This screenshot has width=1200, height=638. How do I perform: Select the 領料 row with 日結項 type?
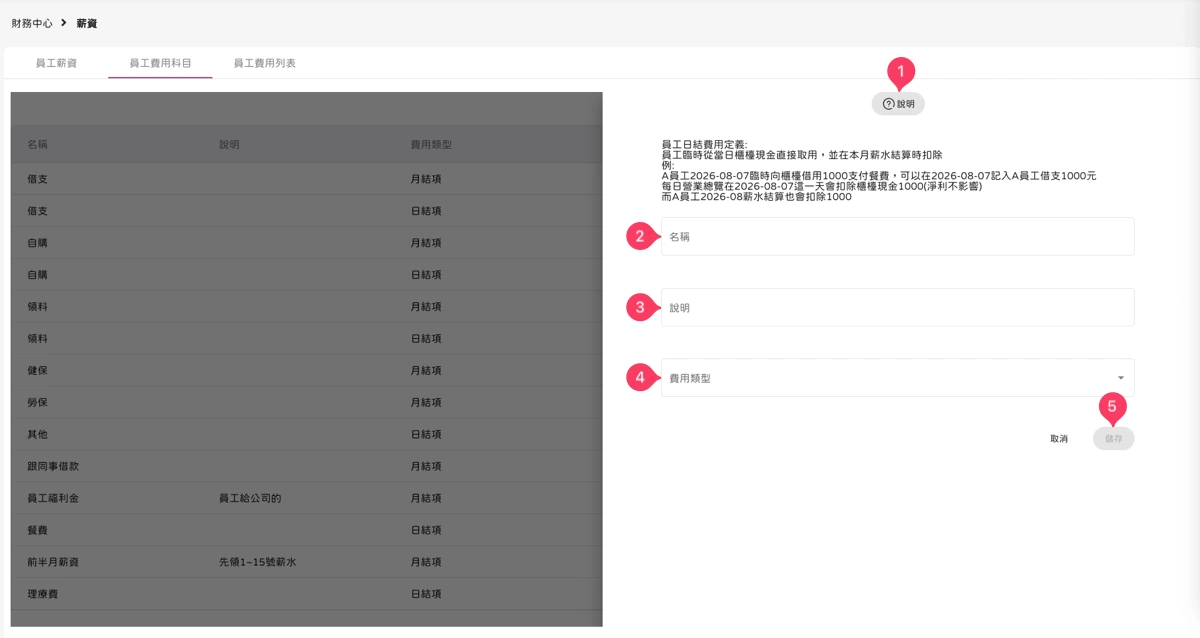[x=307, y=339]
